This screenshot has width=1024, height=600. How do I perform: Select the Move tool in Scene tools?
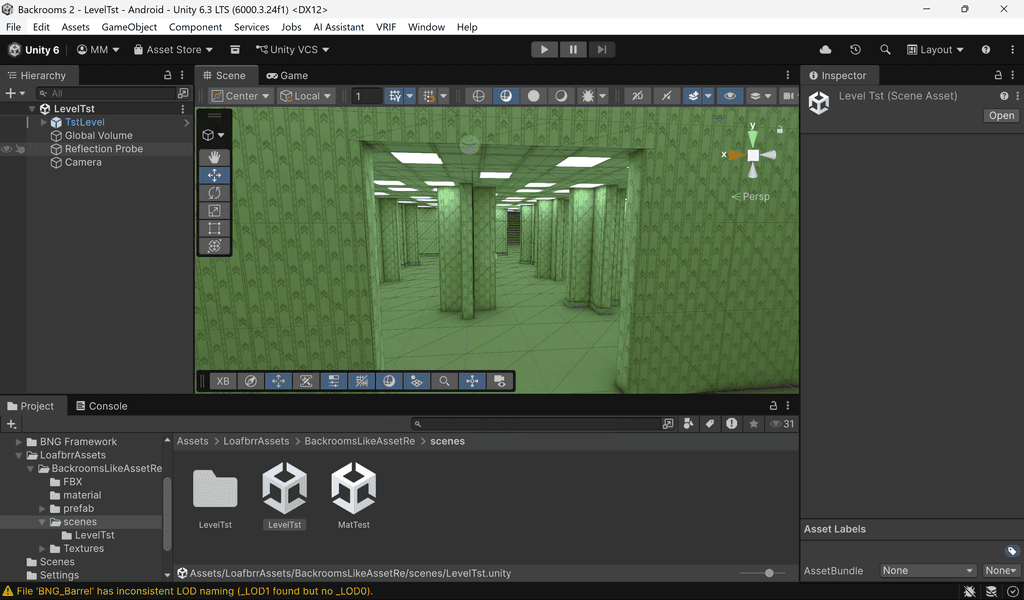pos(214,175)
